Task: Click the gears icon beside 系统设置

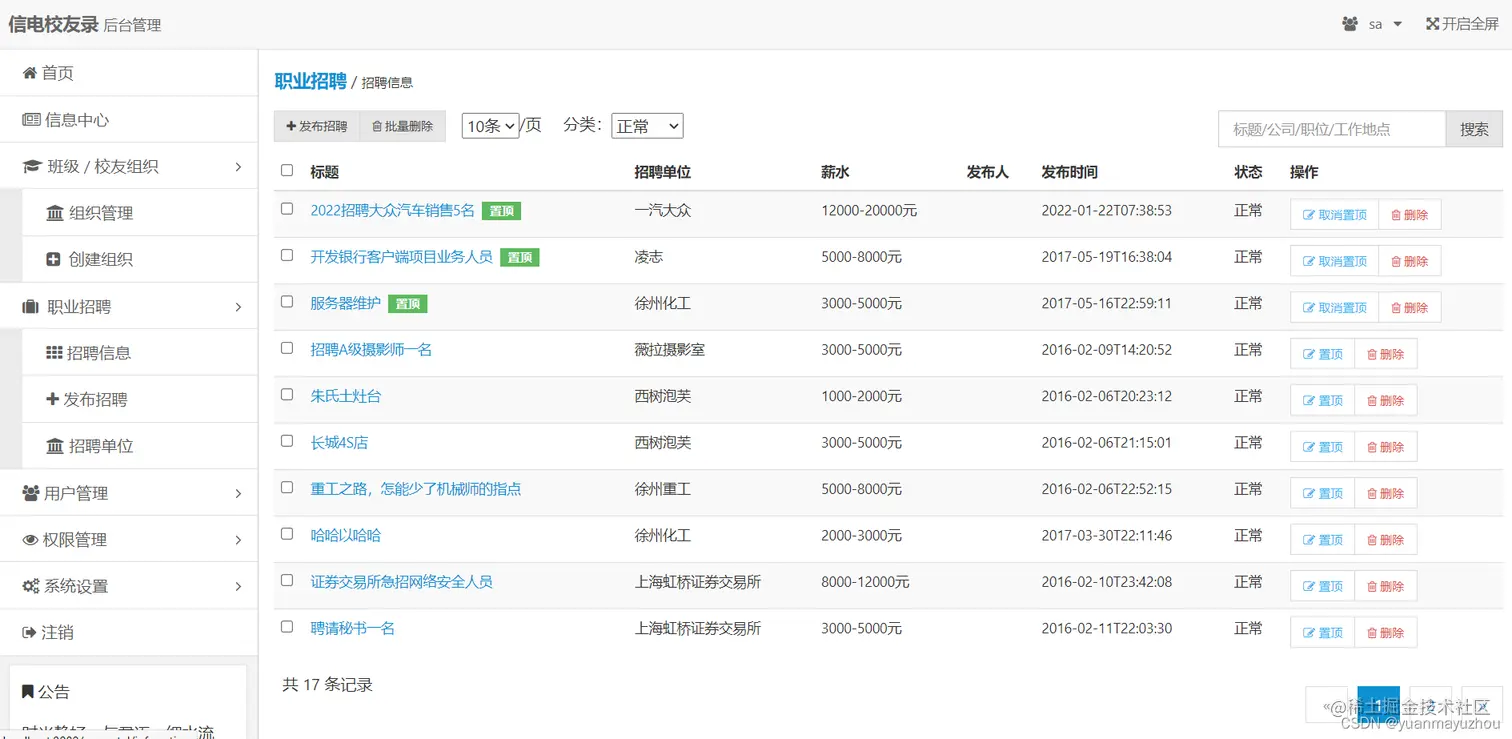Action: tap(31, 586)
